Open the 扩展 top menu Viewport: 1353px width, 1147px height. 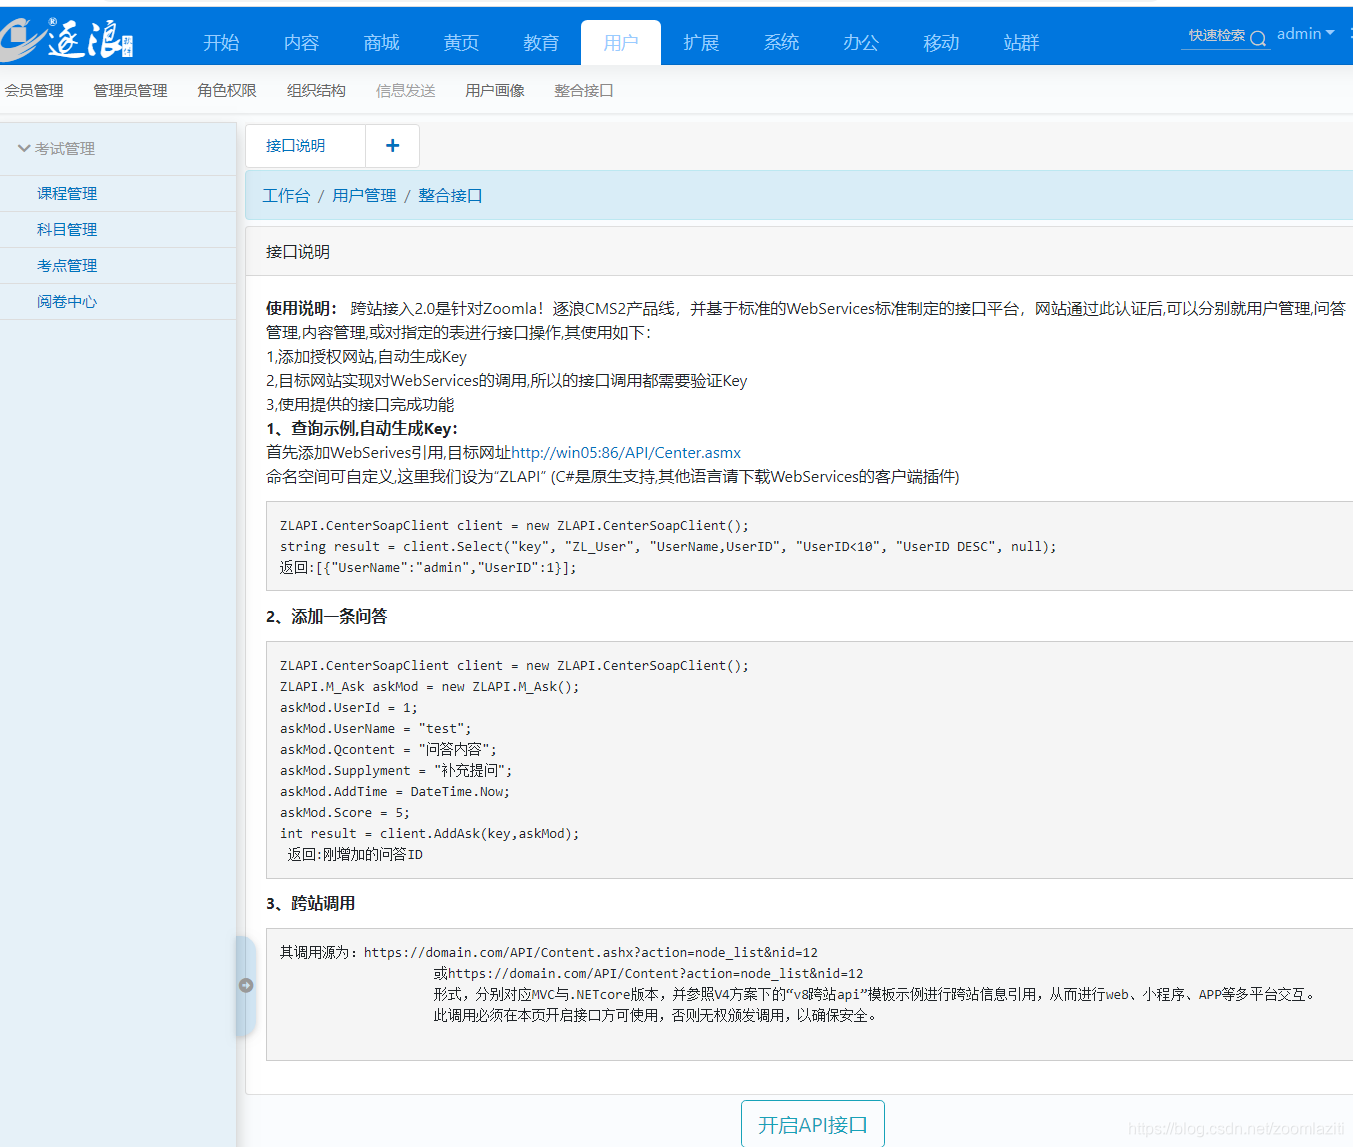[701, 43]
